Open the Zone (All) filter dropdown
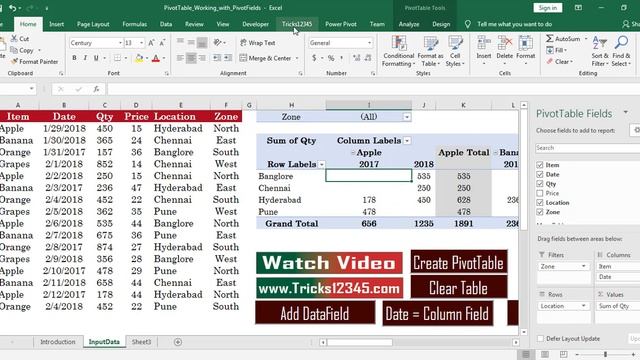This screenshot has width=640, height=360. pos(407,117)
